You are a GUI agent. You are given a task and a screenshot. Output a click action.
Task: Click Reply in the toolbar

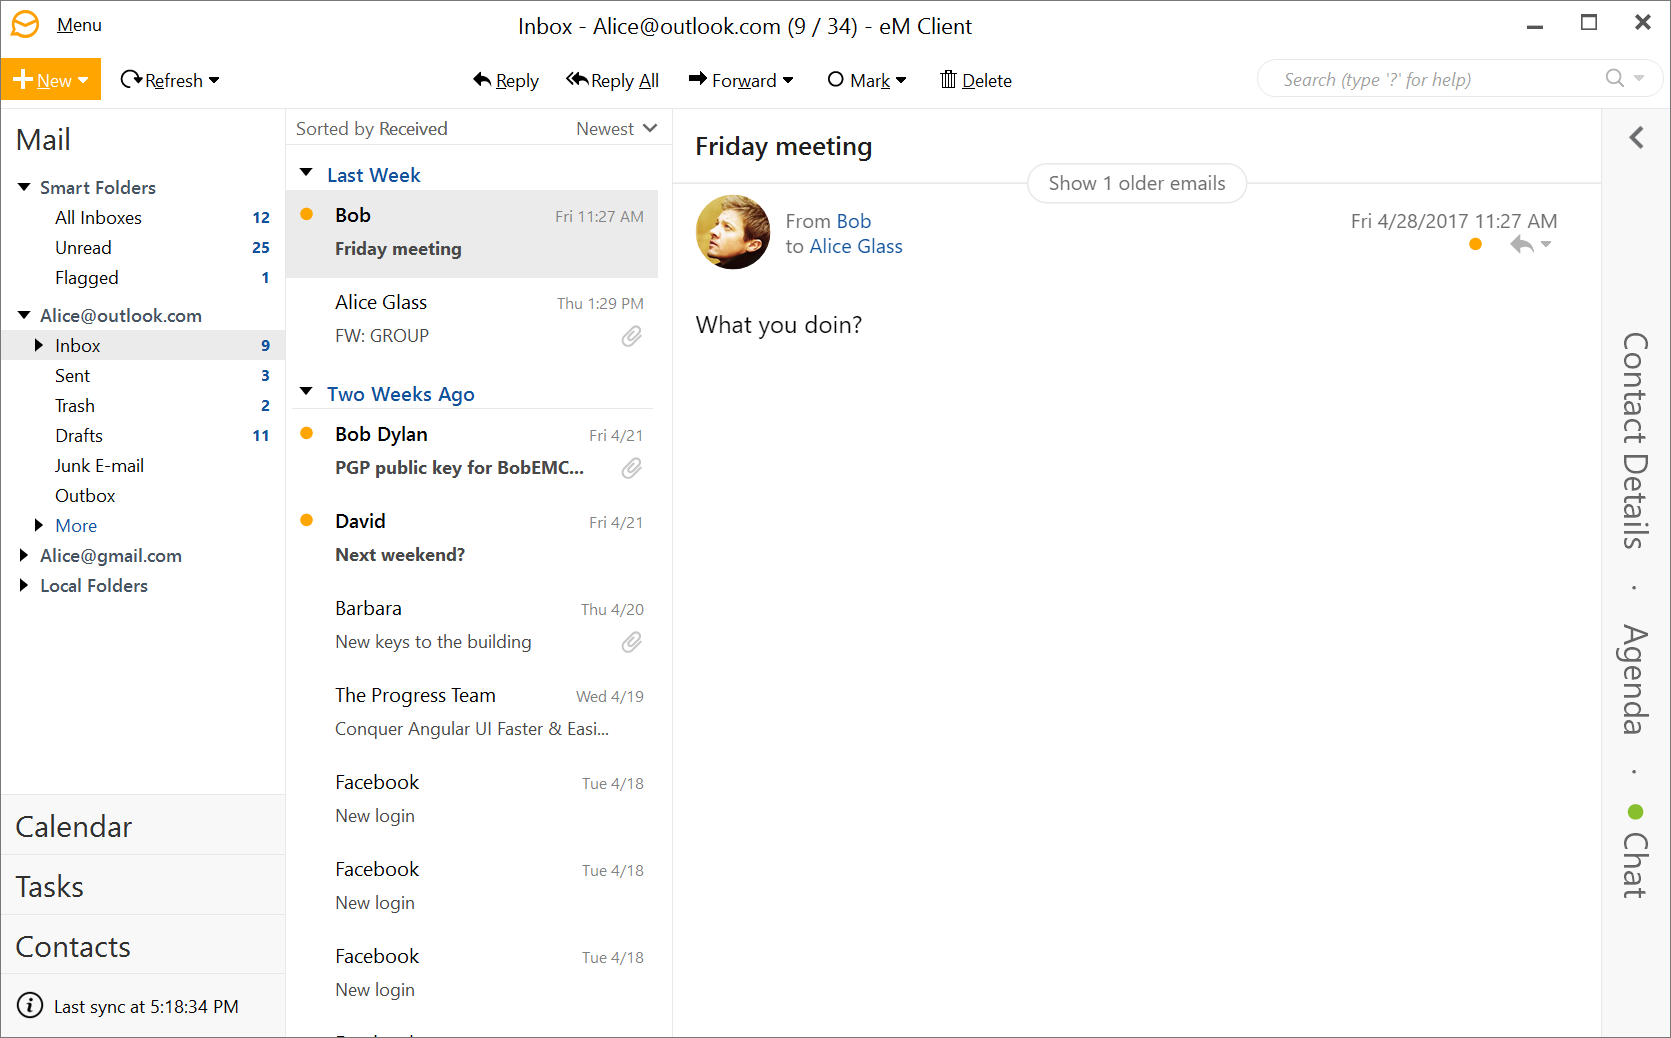coord(506,80)
